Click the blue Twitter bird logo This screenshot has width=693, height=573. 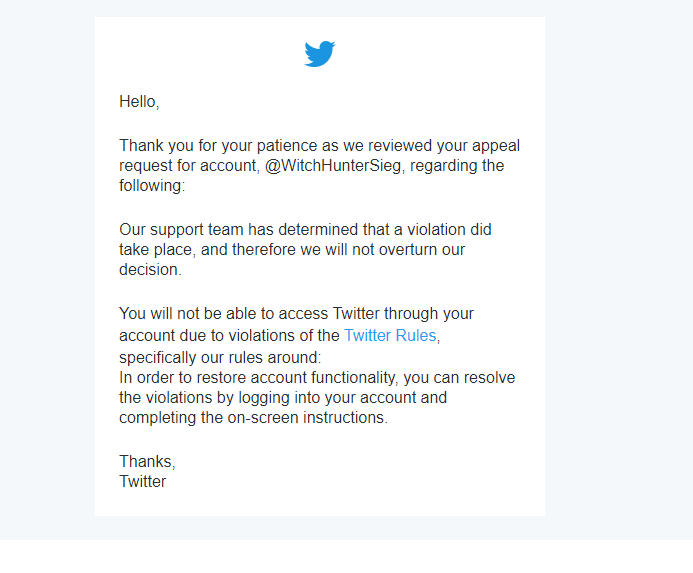[x=320, y=54]
